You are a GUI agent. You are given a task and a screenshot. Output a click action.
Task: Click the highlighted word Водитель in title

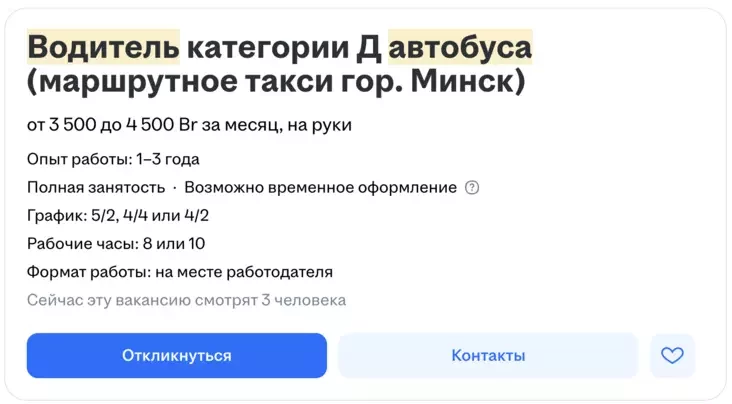103,46
